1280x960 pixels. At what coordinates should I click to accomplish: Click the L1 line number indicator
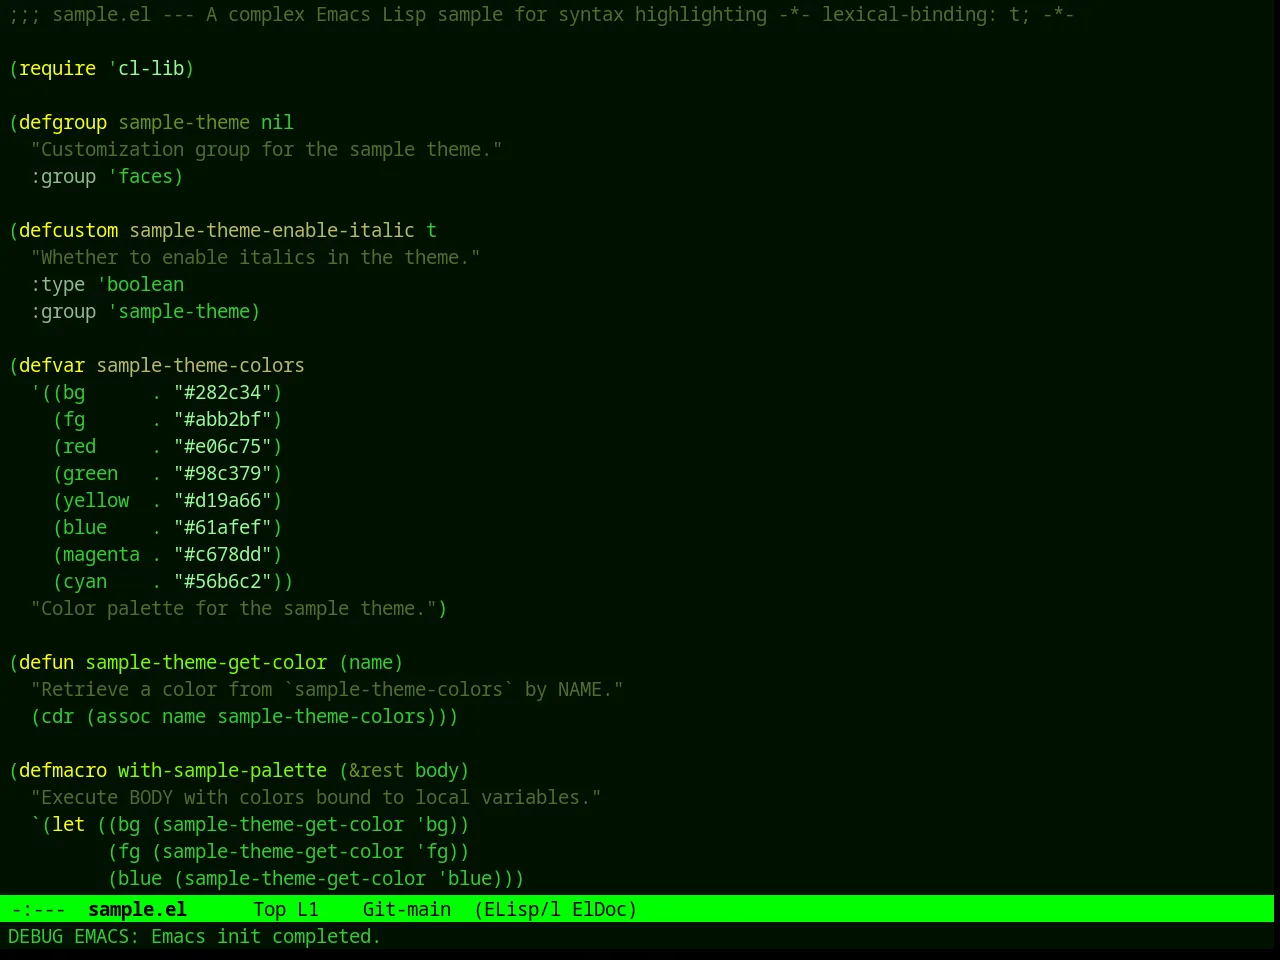point(308,909)
